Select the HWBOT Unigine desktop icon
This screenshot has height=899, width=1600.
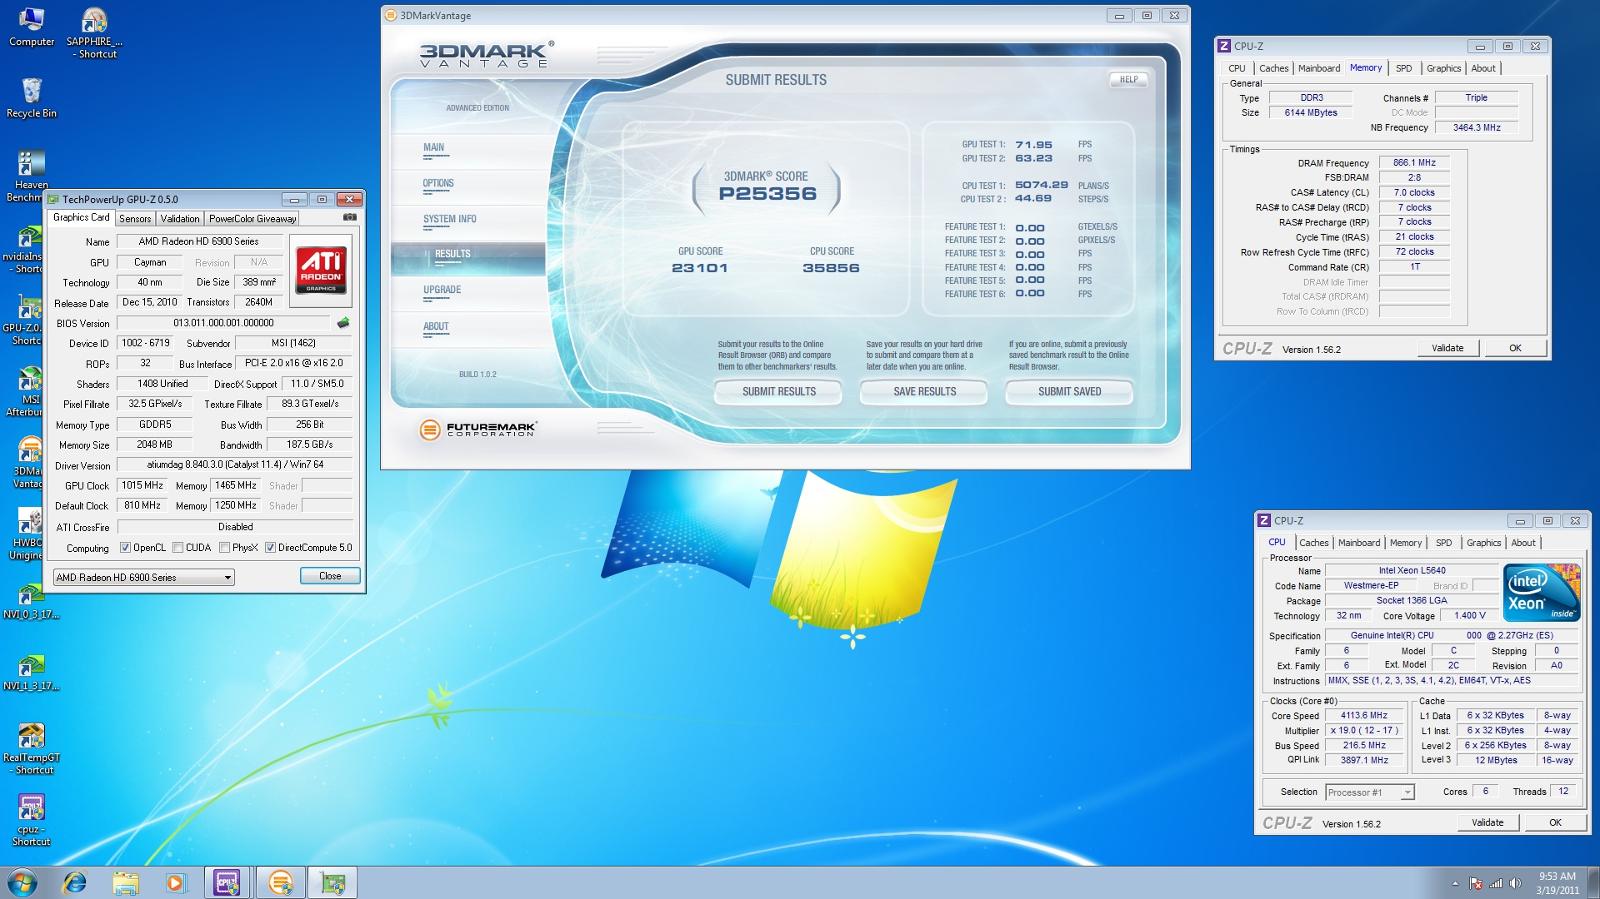(26, 535)
